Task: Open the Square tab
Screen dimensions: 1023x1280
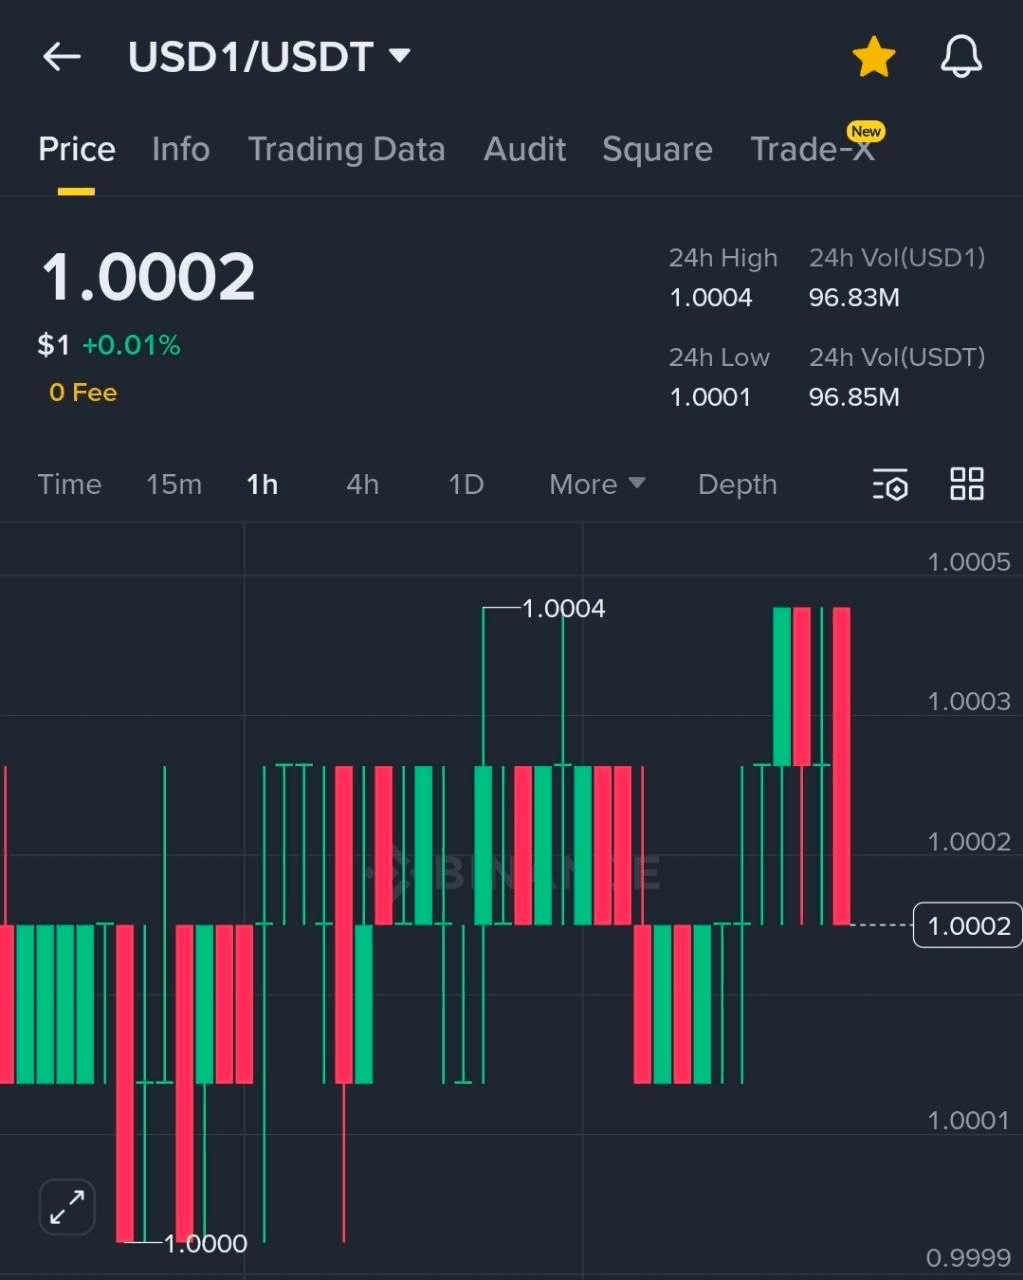Action: pos(657,149)
